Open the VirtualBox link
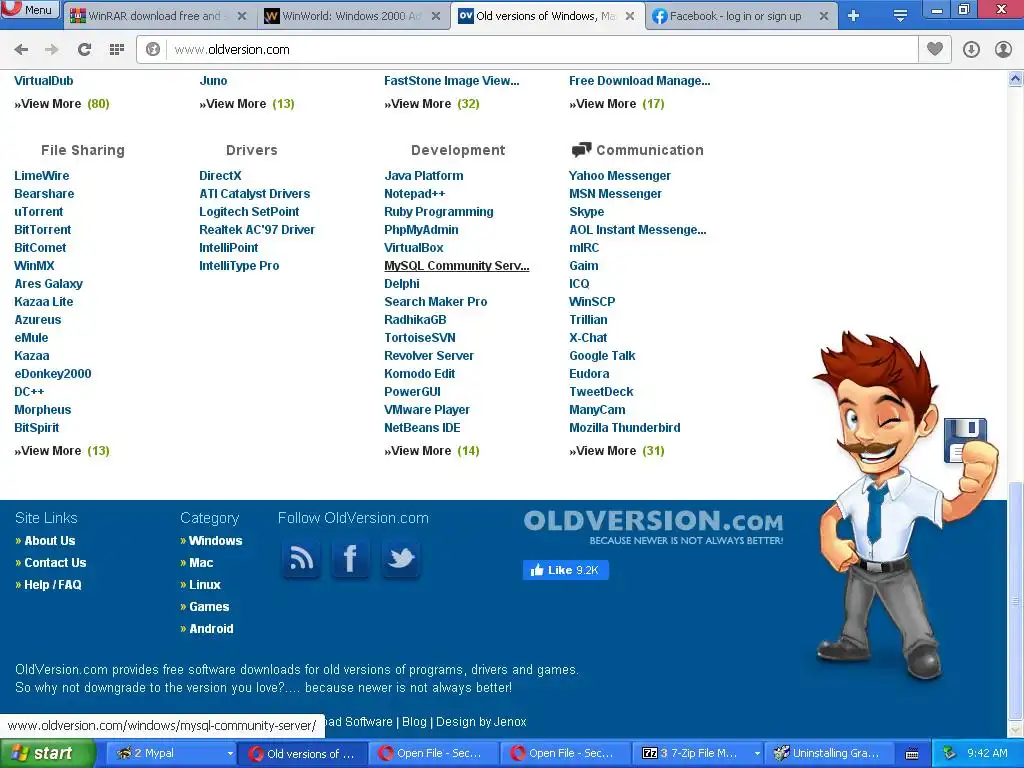1024x768 pixels. [x=413, y=248]
